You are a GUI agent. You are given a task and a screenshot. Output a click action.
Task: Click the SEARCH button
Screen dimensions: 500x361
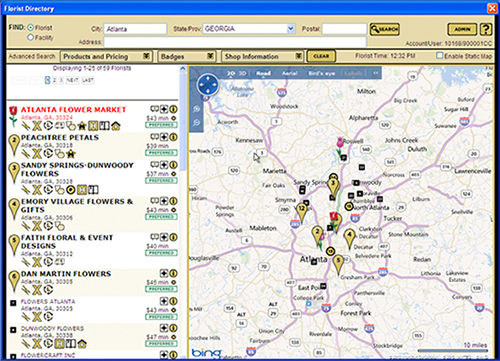pos(385,29)
